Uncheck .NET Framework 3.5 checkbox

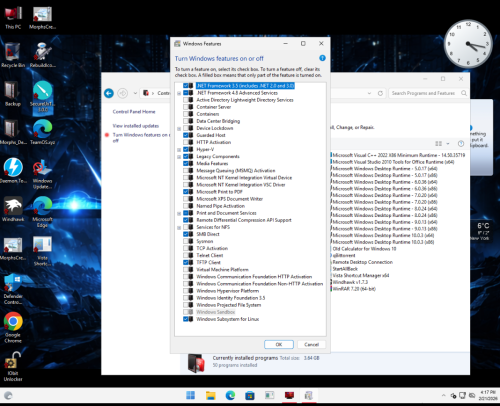click(x=186, y=86)
